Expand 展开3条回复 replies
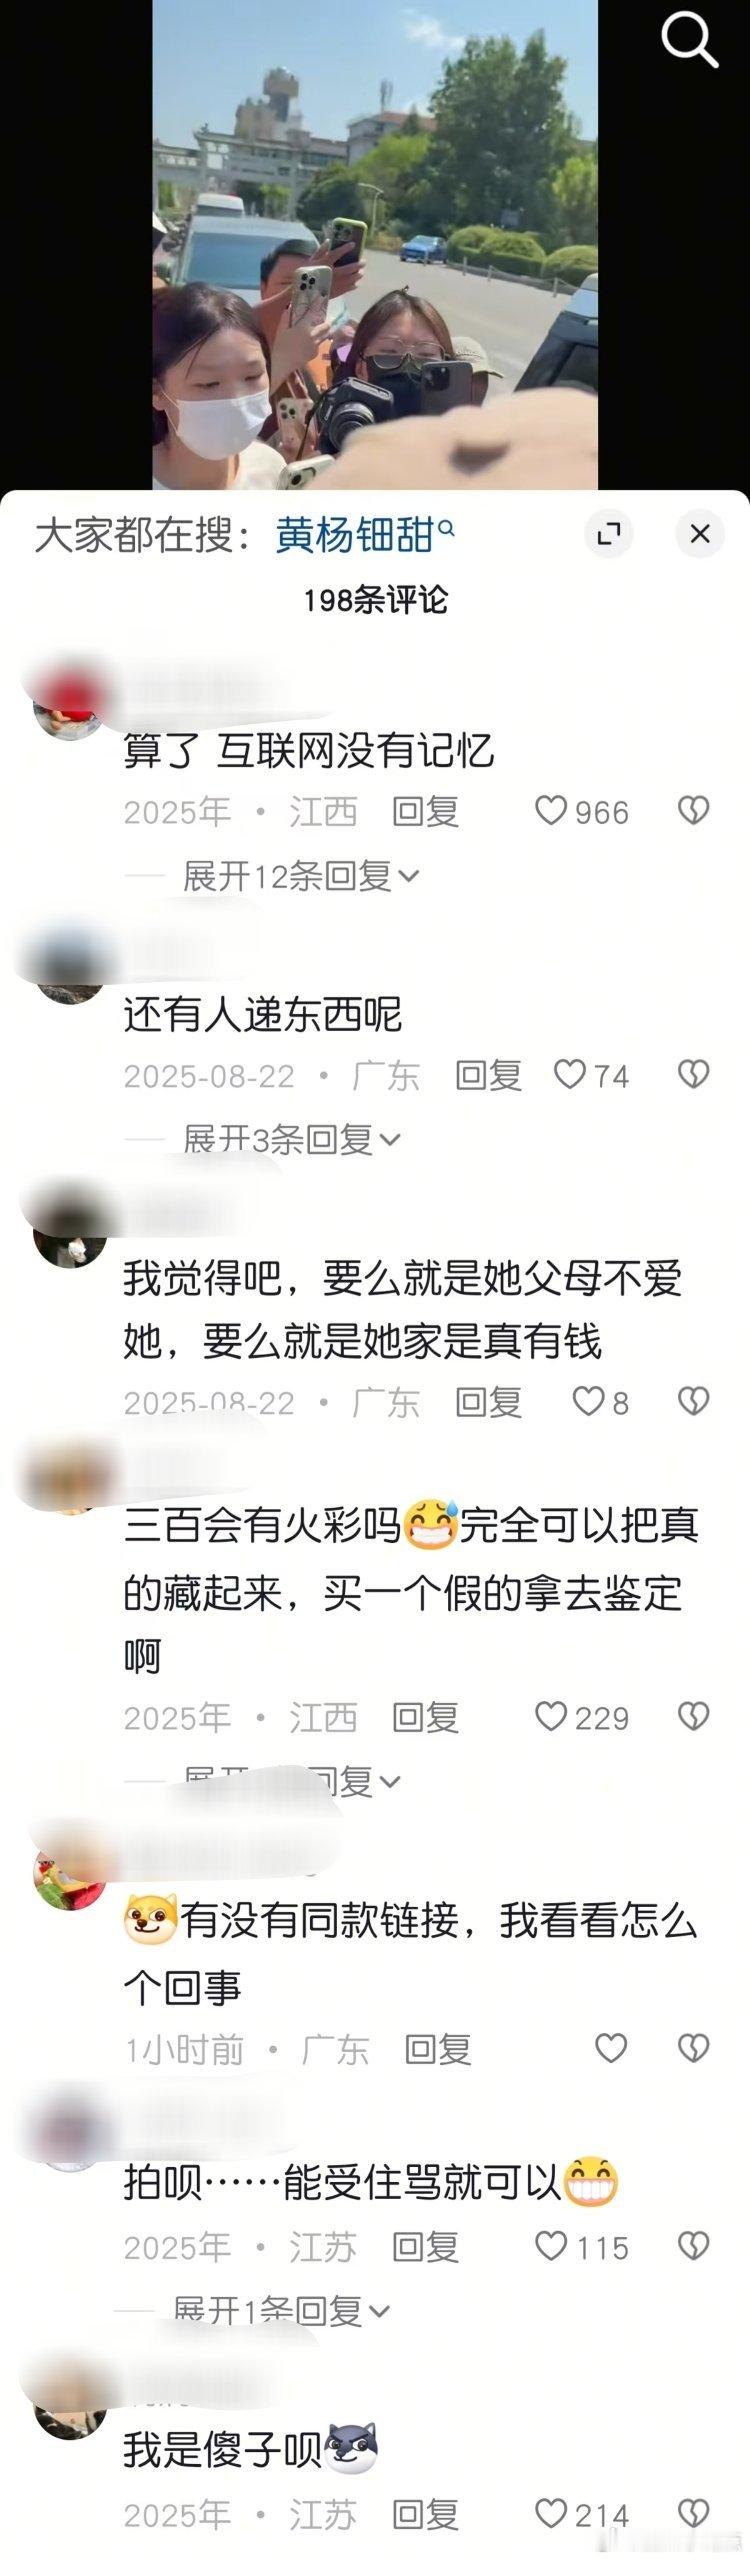 (291, 1139)
